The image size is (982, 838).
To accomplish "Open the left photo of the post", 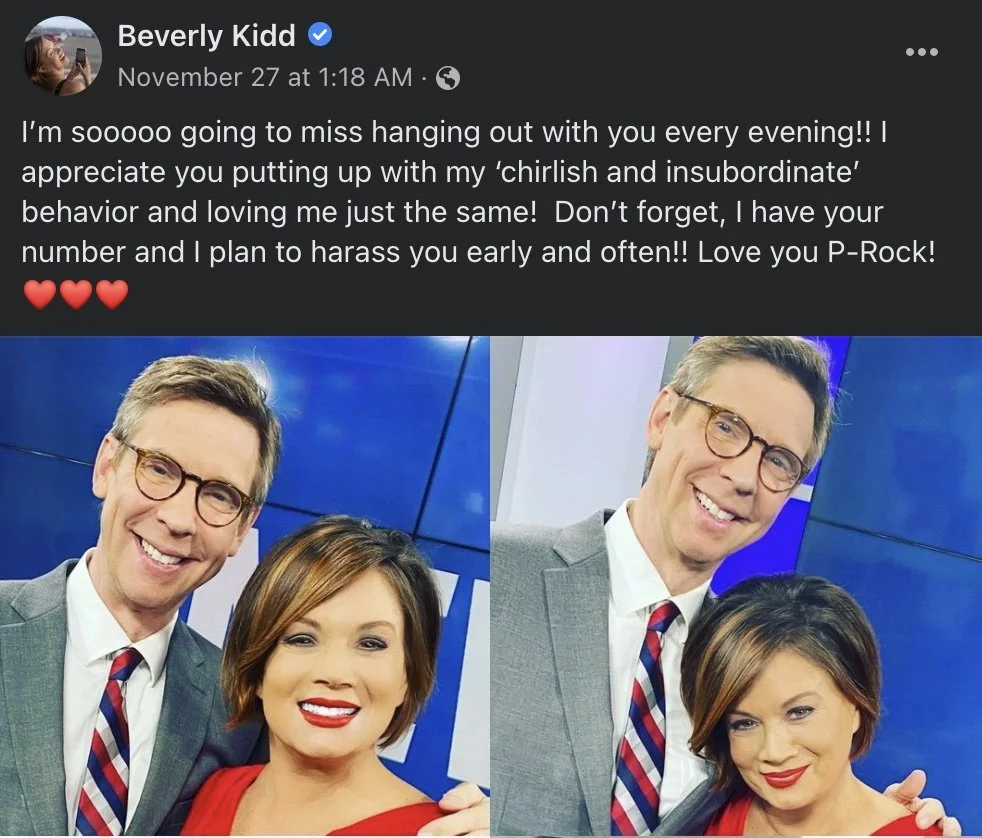I will click(x=244, y=586).
